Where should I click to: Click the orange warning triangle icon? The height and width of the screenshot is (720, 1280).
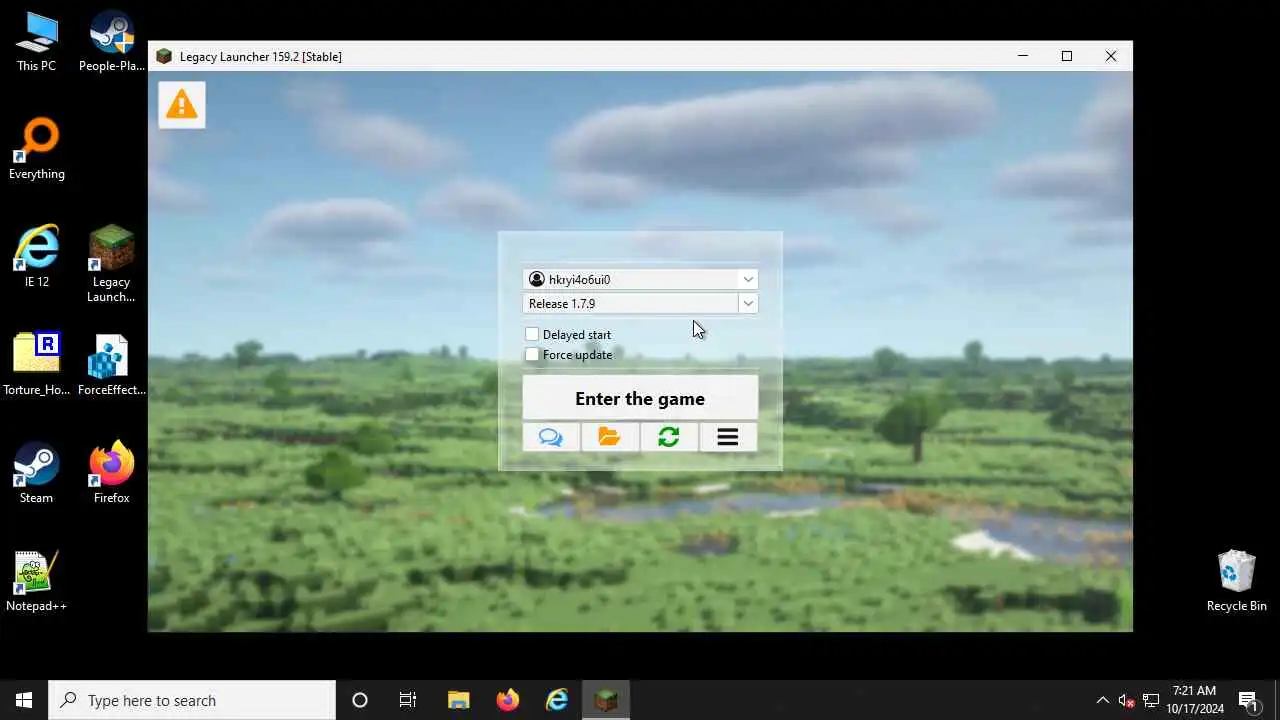pyautogui.click(x=182, y=104)
